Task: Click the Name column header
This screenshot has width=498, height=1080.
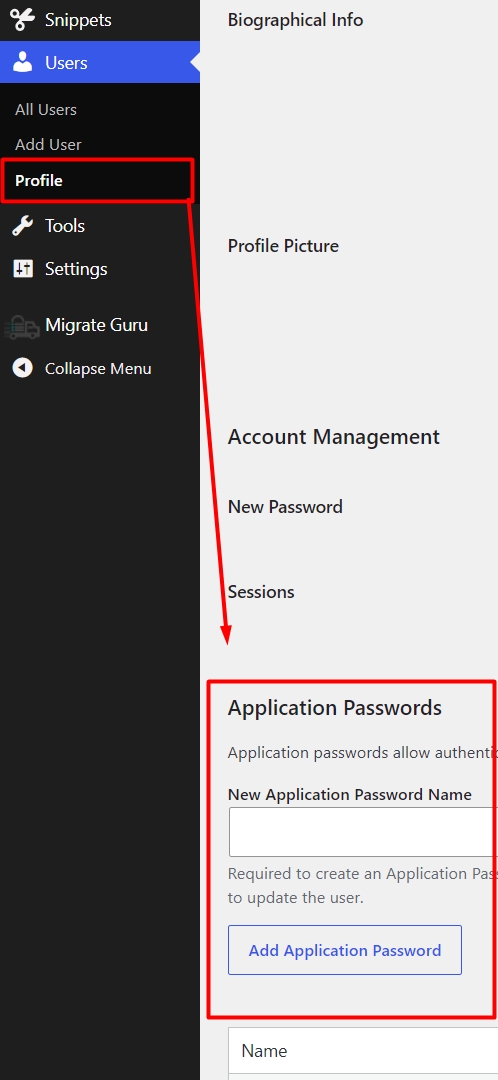Action: pyautogui.click(x=264, y=1051)
